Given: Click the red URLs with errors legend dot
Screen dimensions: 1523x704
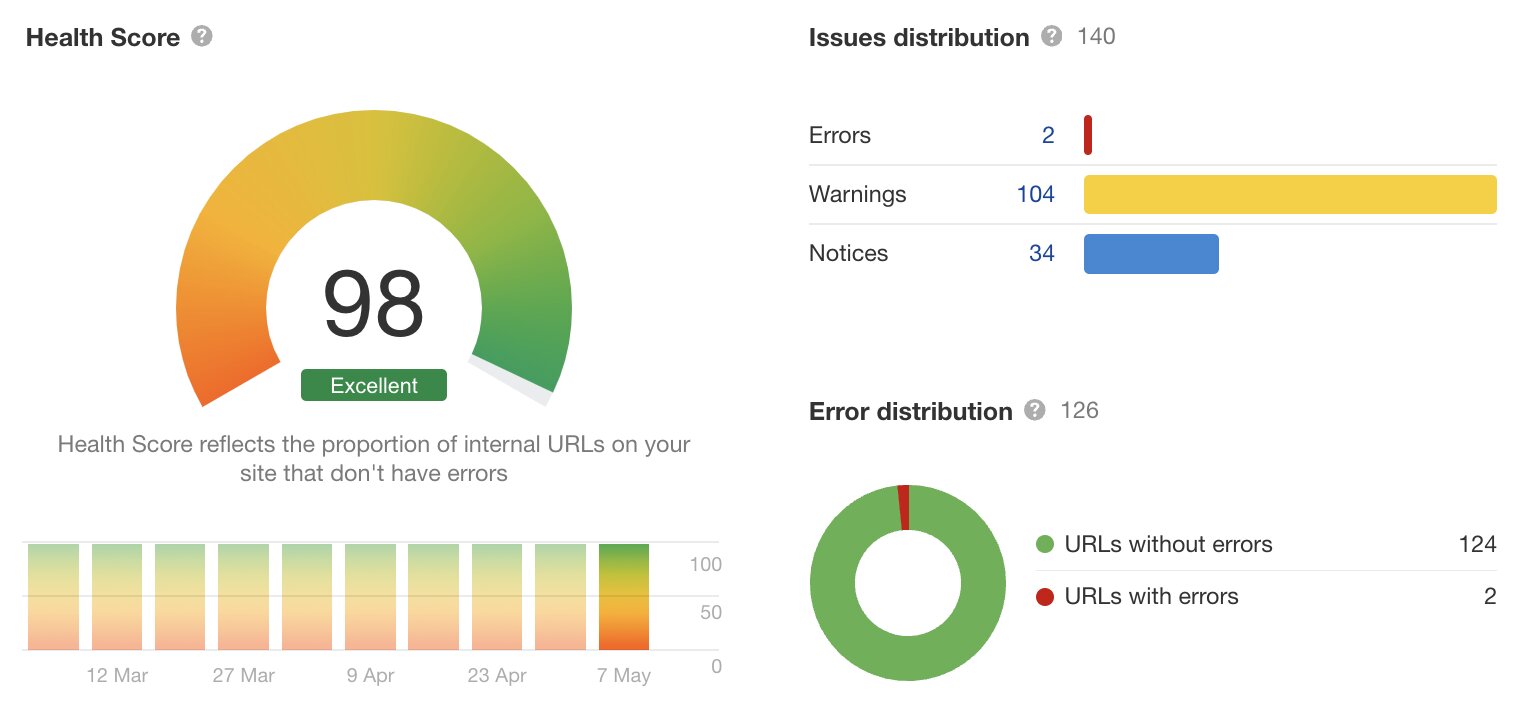Looking at the screenshot, I should [x=1045, y=597].
